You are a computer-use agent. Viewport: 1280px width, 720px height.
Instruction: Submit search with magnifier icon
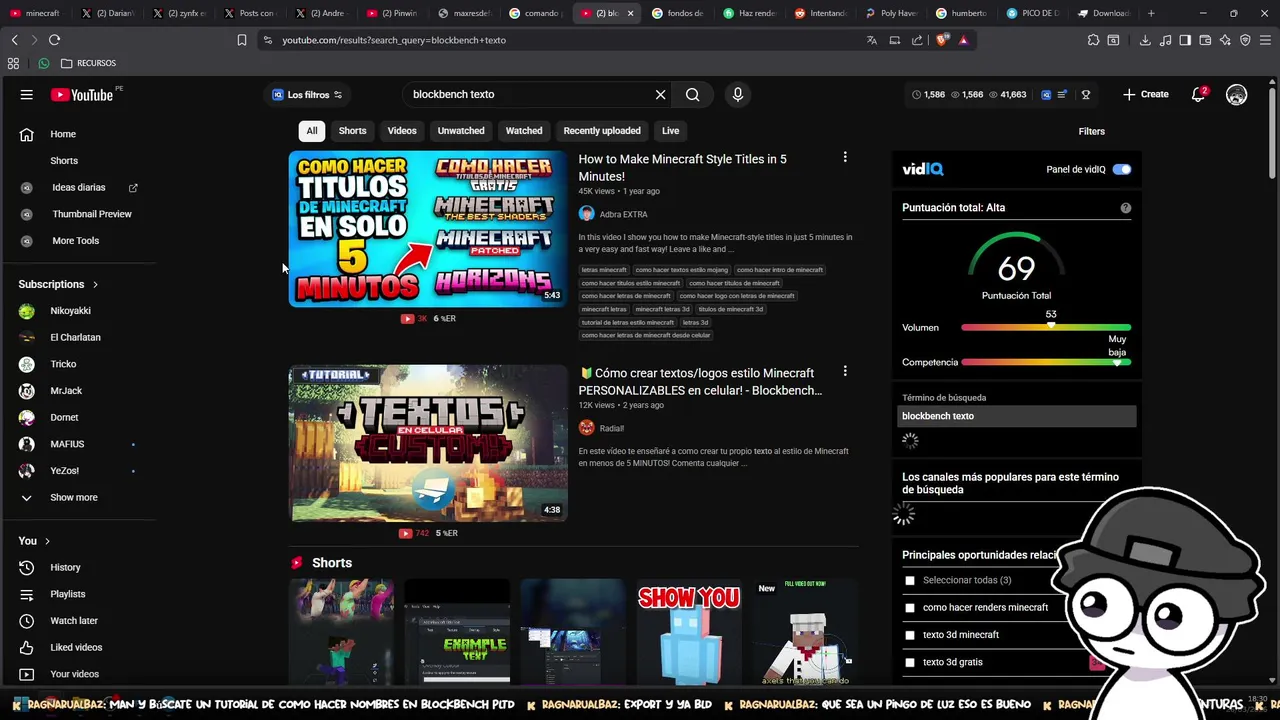692,95
